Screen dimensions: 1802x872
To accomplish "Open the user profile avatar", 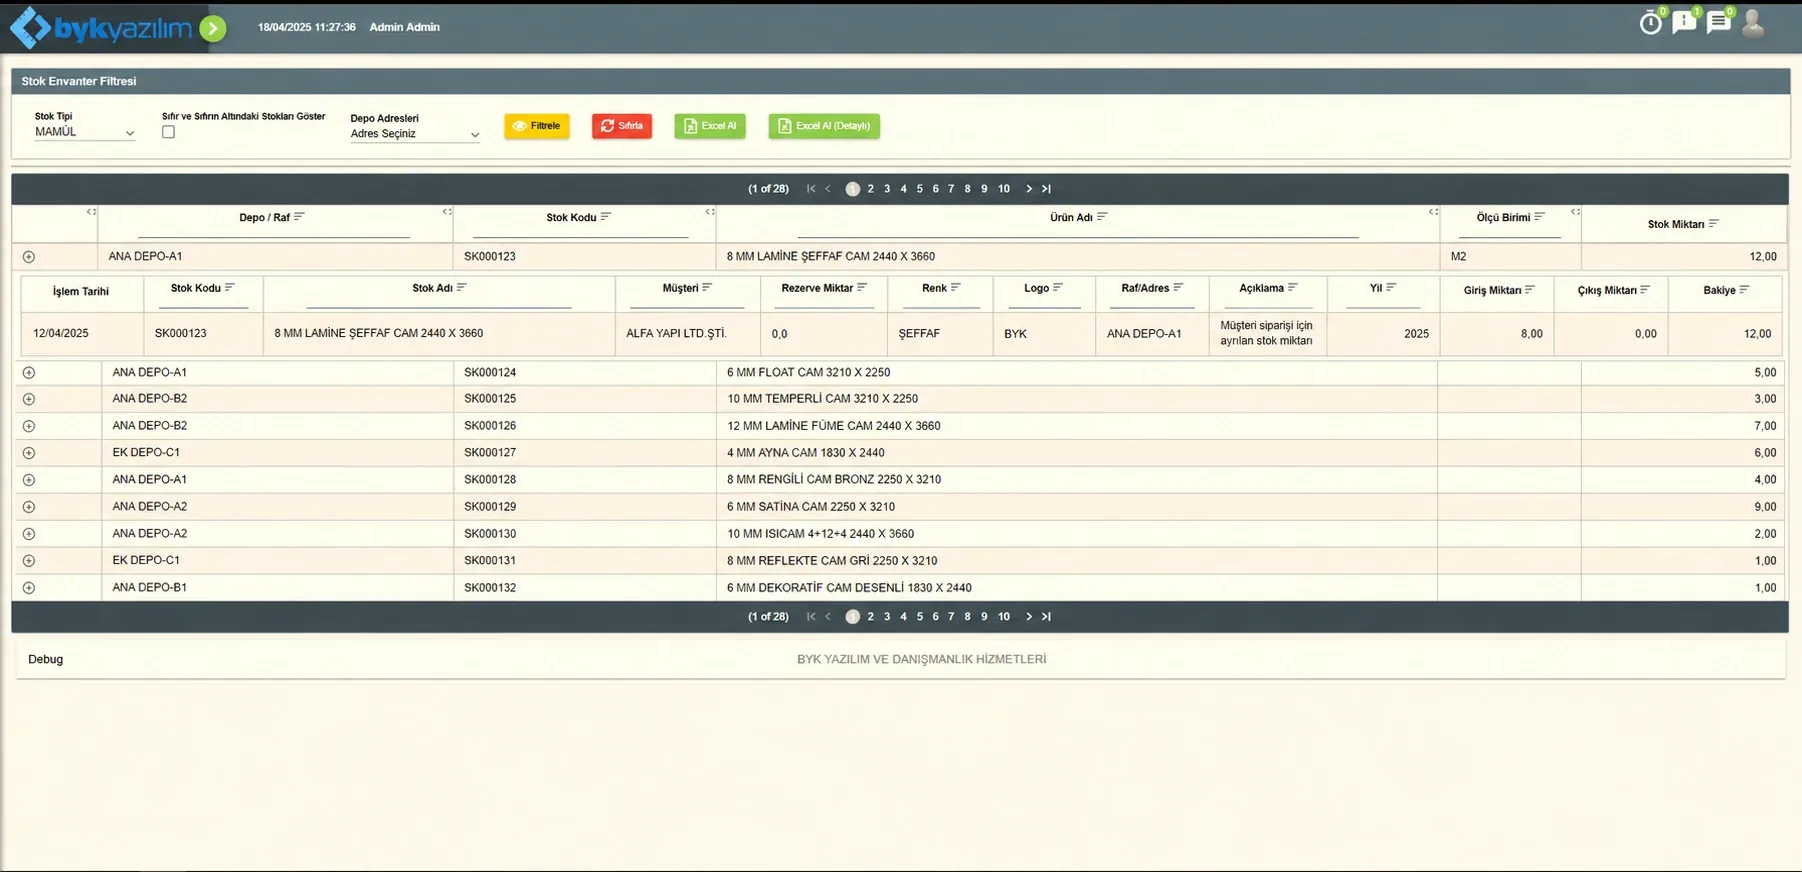I will (1753, 23).
